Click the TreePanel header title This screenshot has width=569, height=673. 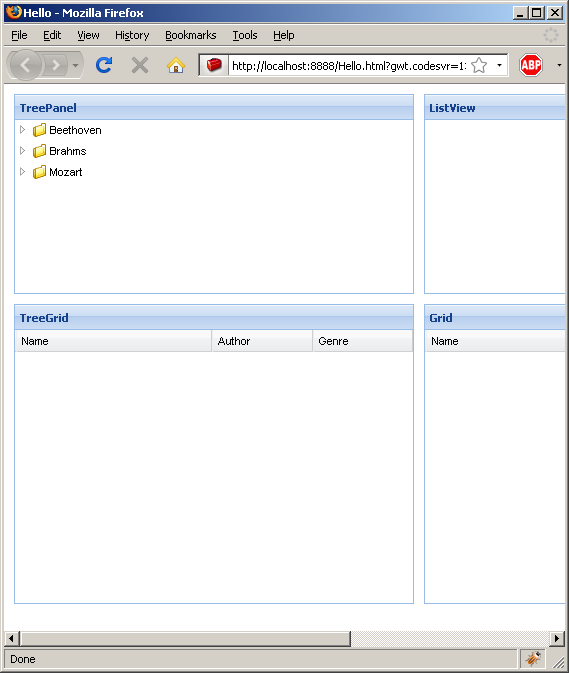(48, 108)
